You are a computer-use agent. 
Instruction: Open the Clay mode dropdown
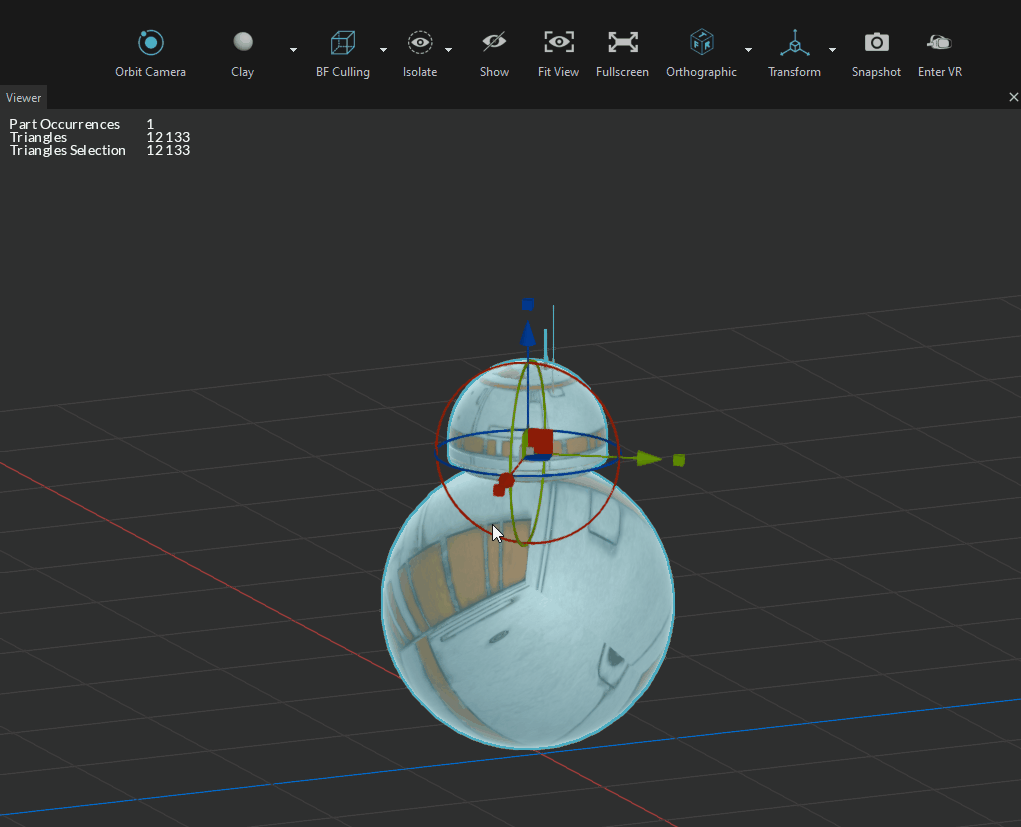click(x=292, y=49)
